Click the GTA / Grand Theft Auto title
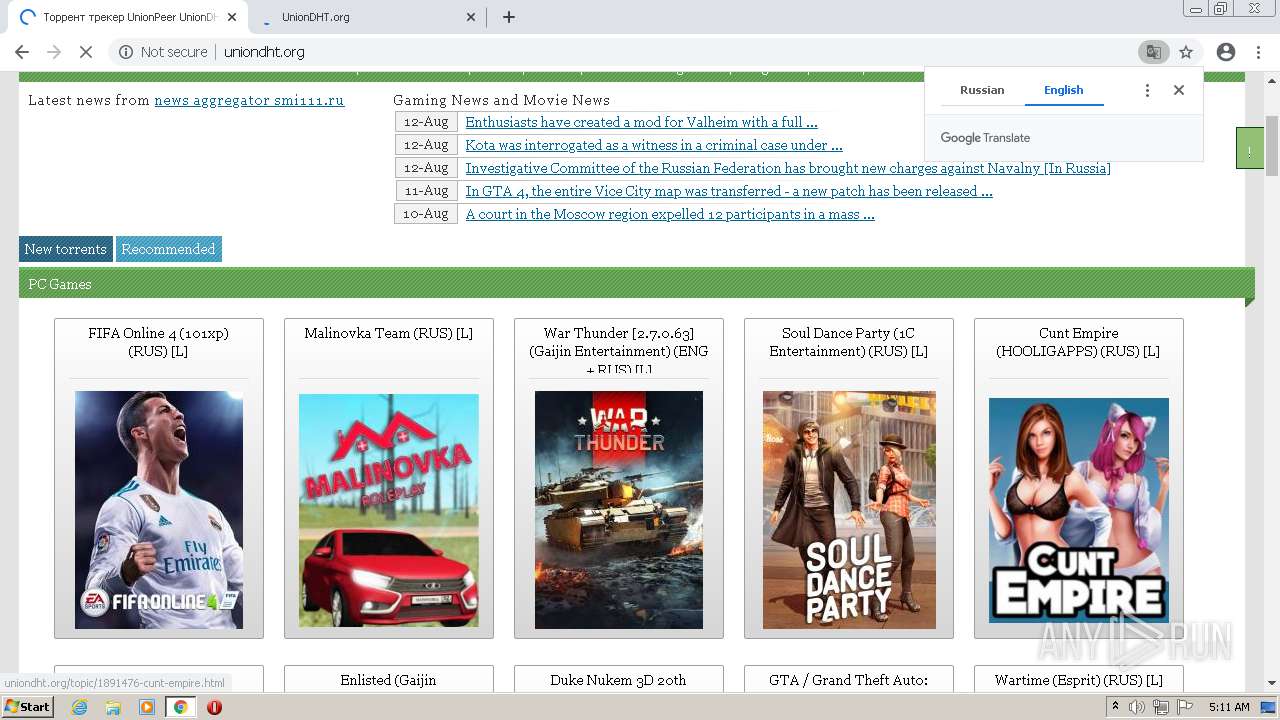This screenshot has width=1280, height=720. click(x=848, y=680)
